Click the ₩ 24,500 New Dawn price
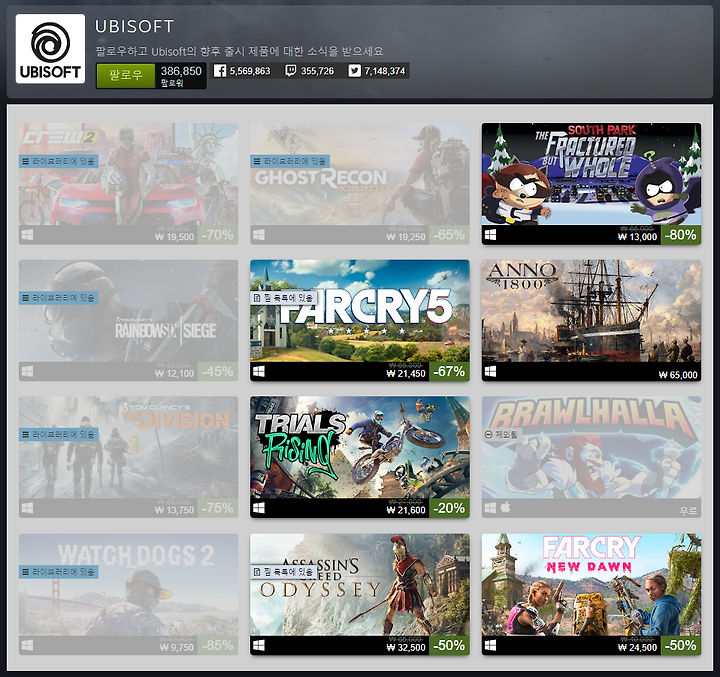Viewport: 720px width, 677px height. point(637,647)
